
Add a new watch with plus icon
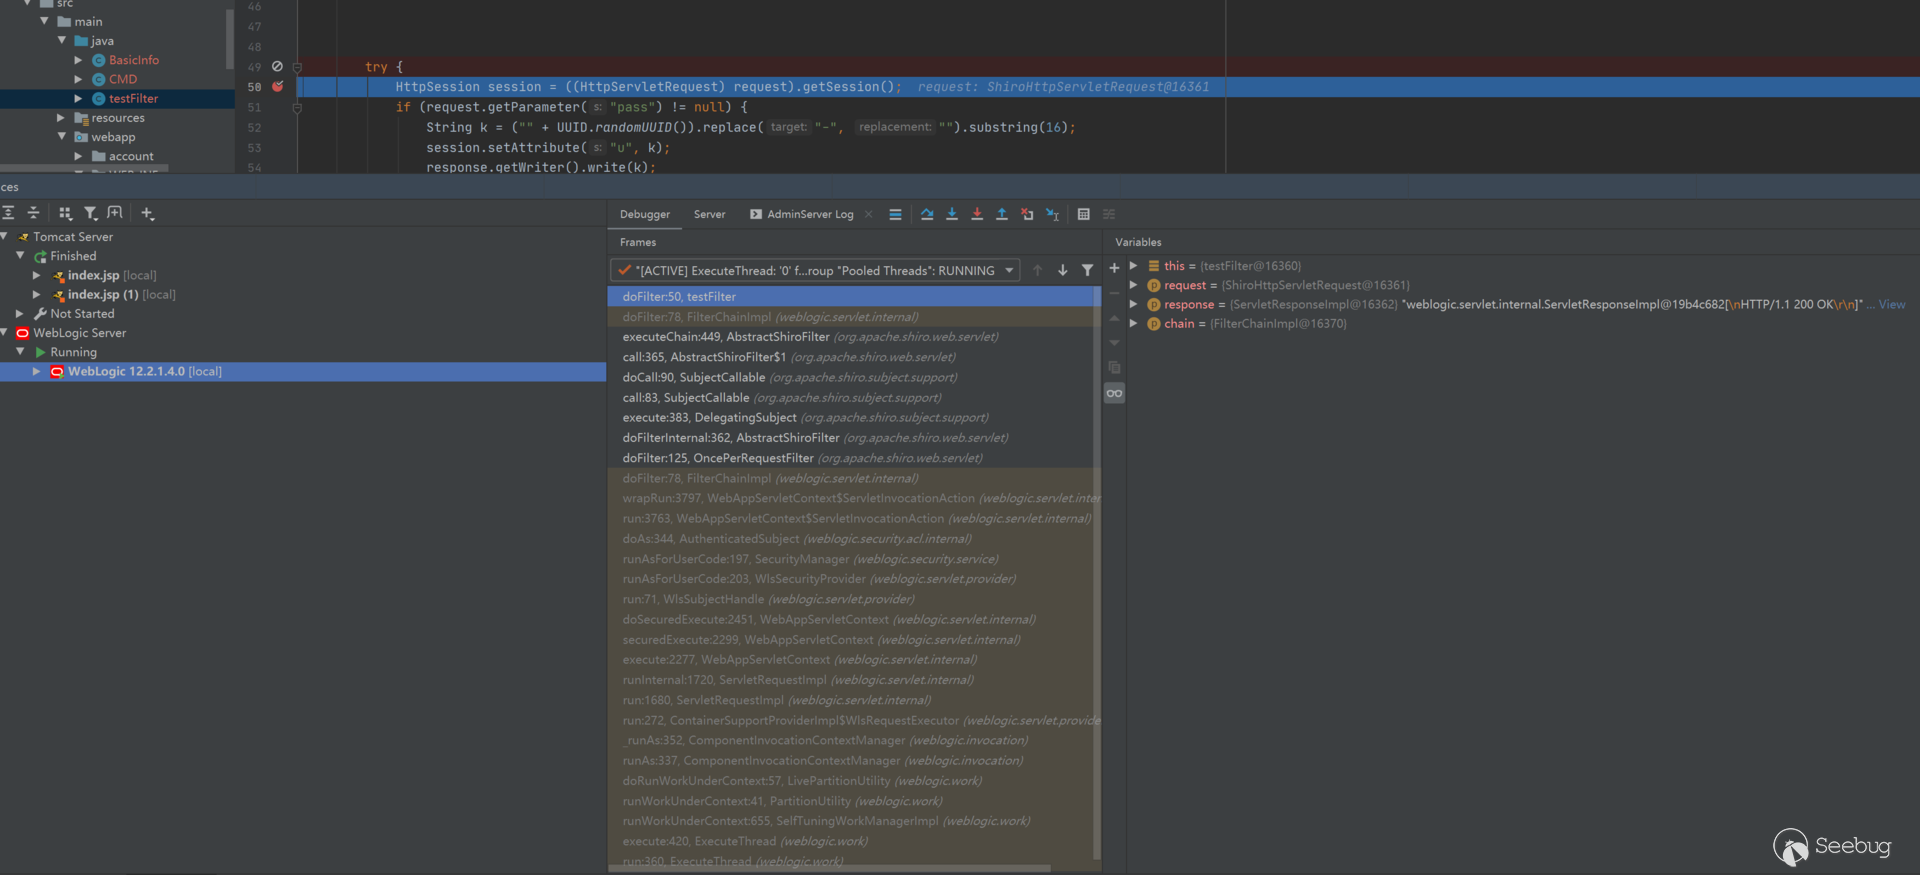(x=1114, y=268)
